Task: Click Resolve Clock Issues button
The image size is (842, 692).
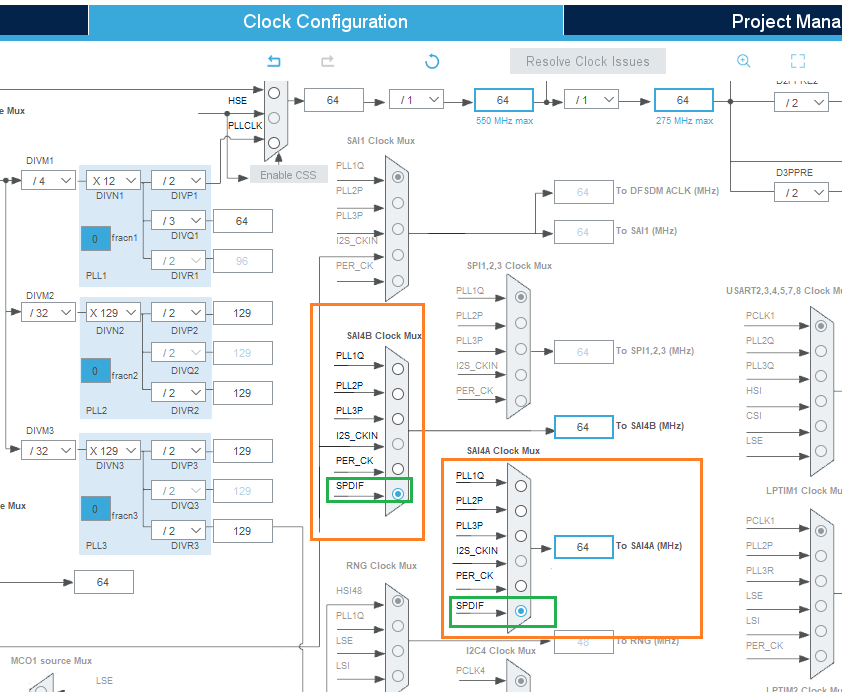Action: pyautogui.click(x=588, y=61)
